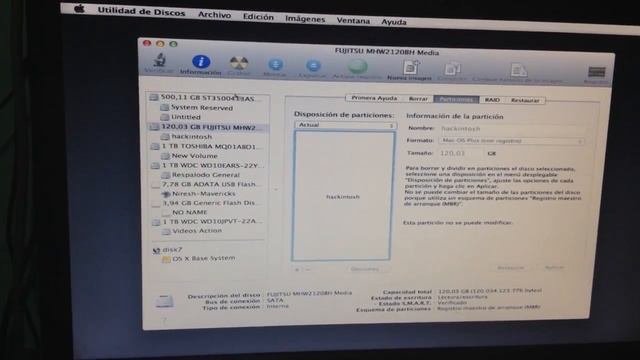640x360 pixels.
Task: Select the 3,94 GB Generic Flash disk
Action: point(209,203)
